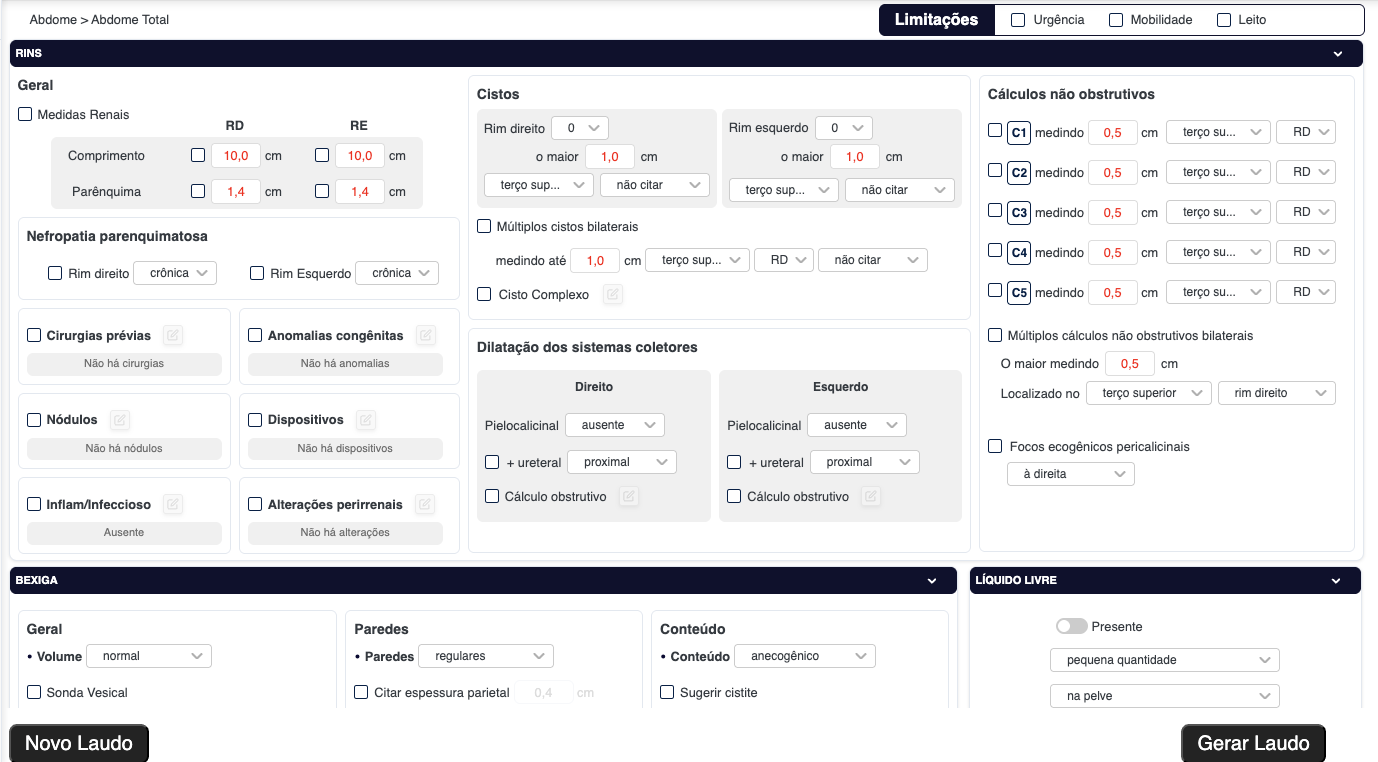This screenshot has height=762, width=1378.
Task: Collapse the RINS section chevron
Action: [1338, 54]
